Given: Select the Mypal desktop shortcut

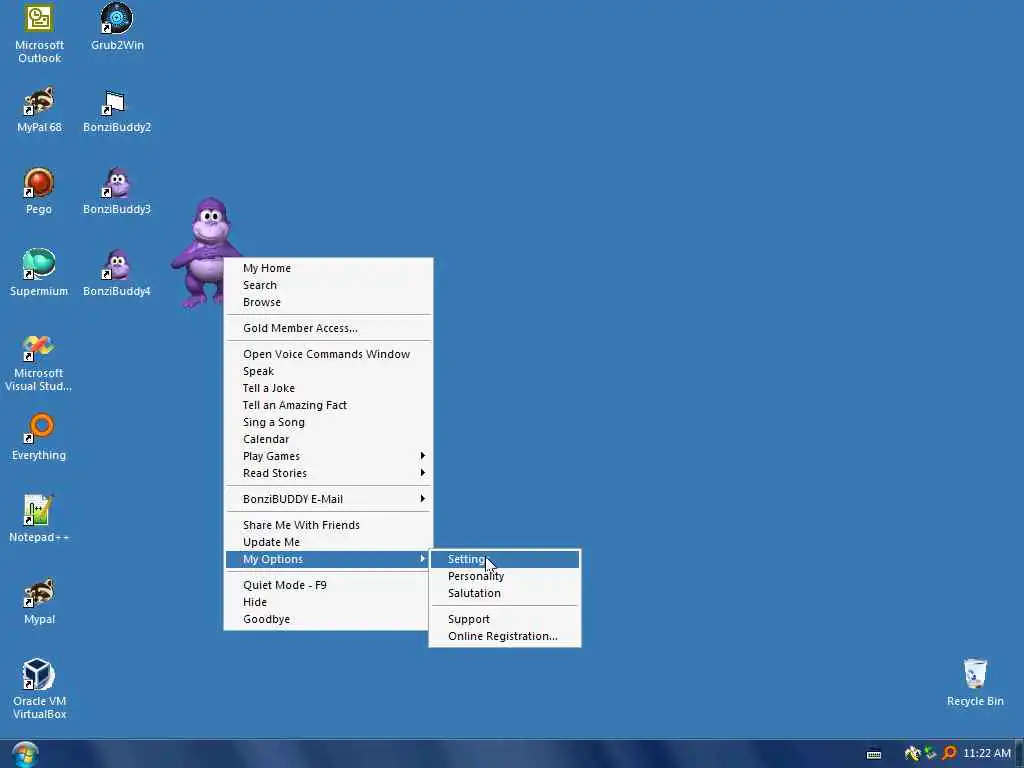Looking at the screenshot, I should pos(39,601).
